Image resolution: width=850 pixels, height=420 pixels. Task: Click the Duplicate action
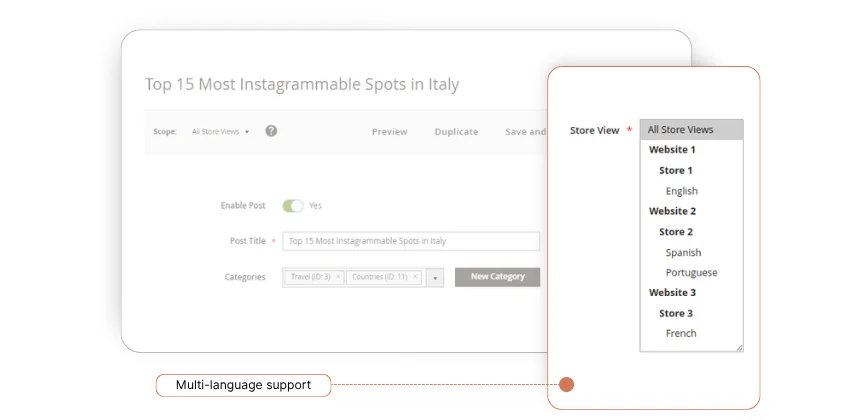tap(456, 132)
